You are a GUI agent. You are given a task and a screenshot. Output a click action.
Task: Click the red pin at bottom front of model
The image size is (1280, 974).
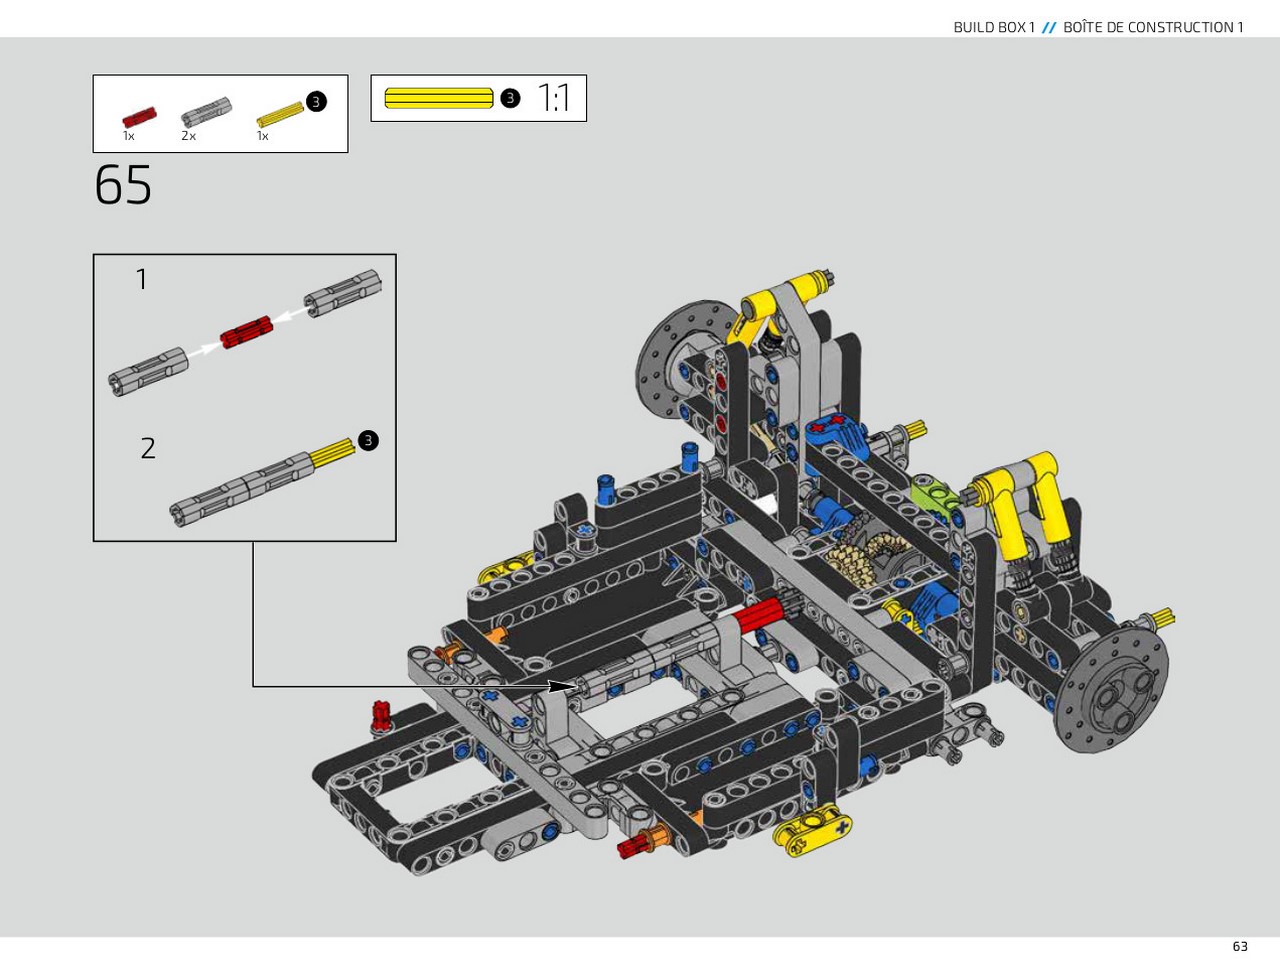(632, 848)
